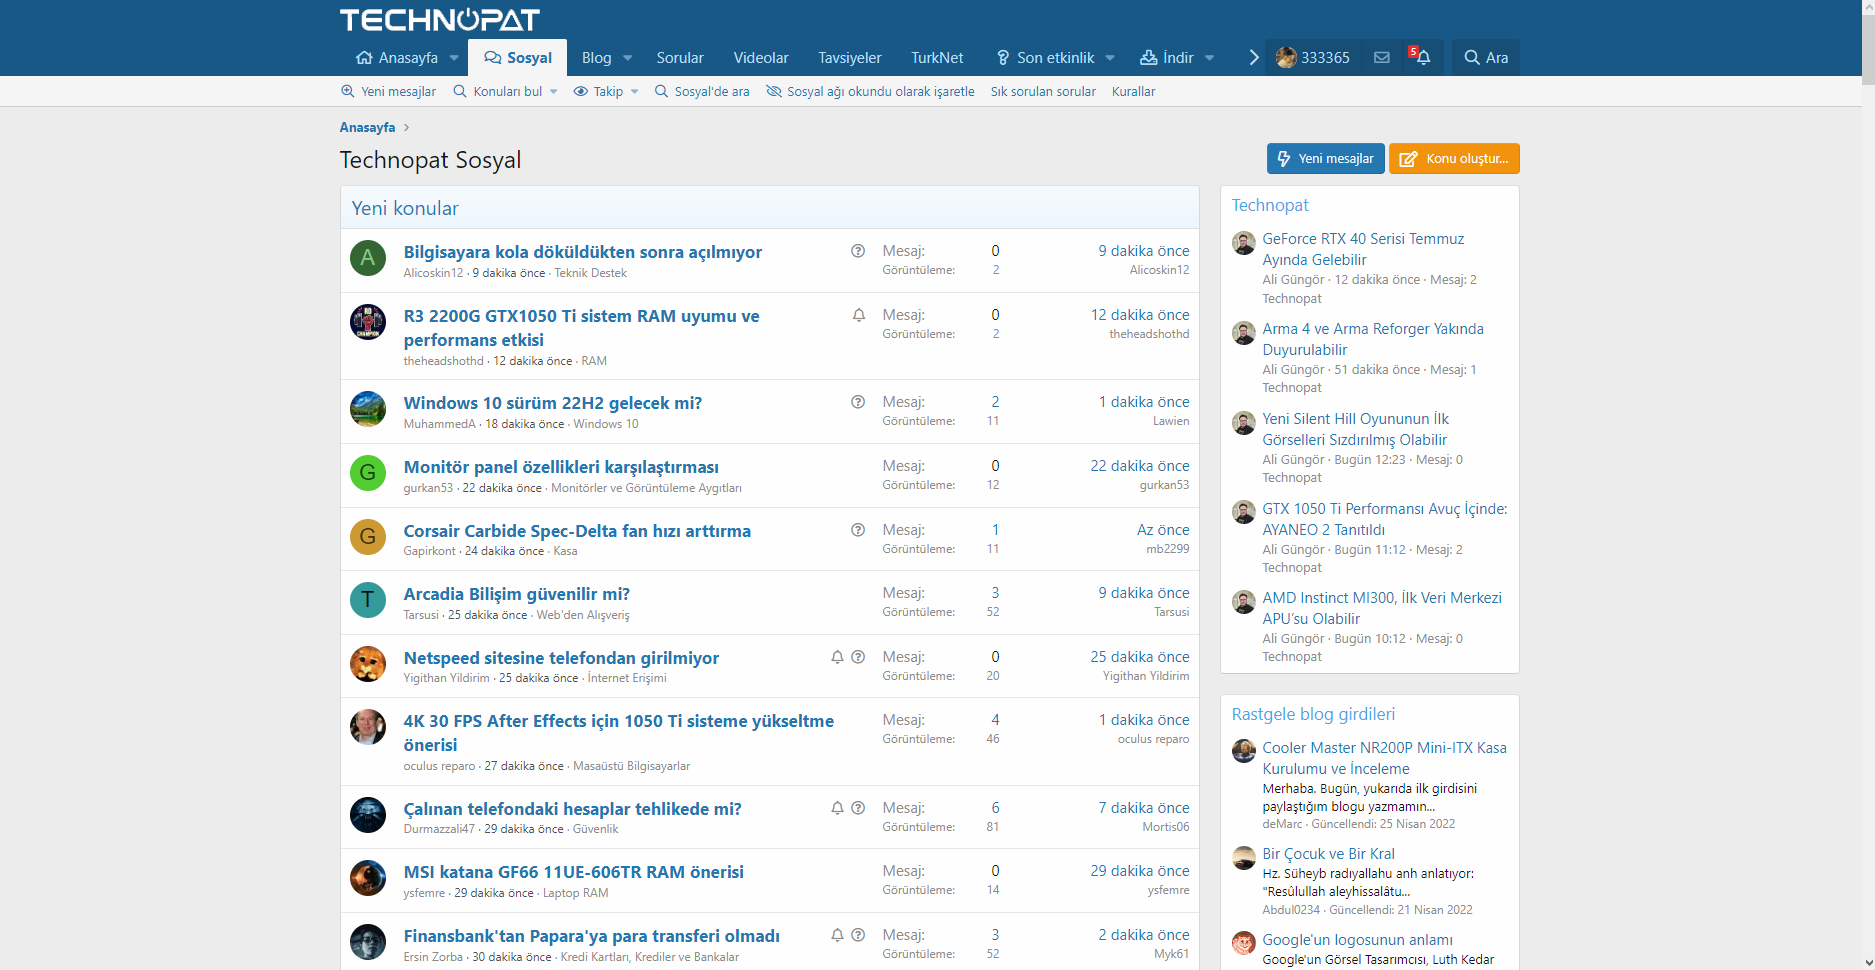Open 'Bir Çocuk ve Bir Kral' blog entry
The height and width of the screenshot is (970, 1875).
click(1328, 854)
